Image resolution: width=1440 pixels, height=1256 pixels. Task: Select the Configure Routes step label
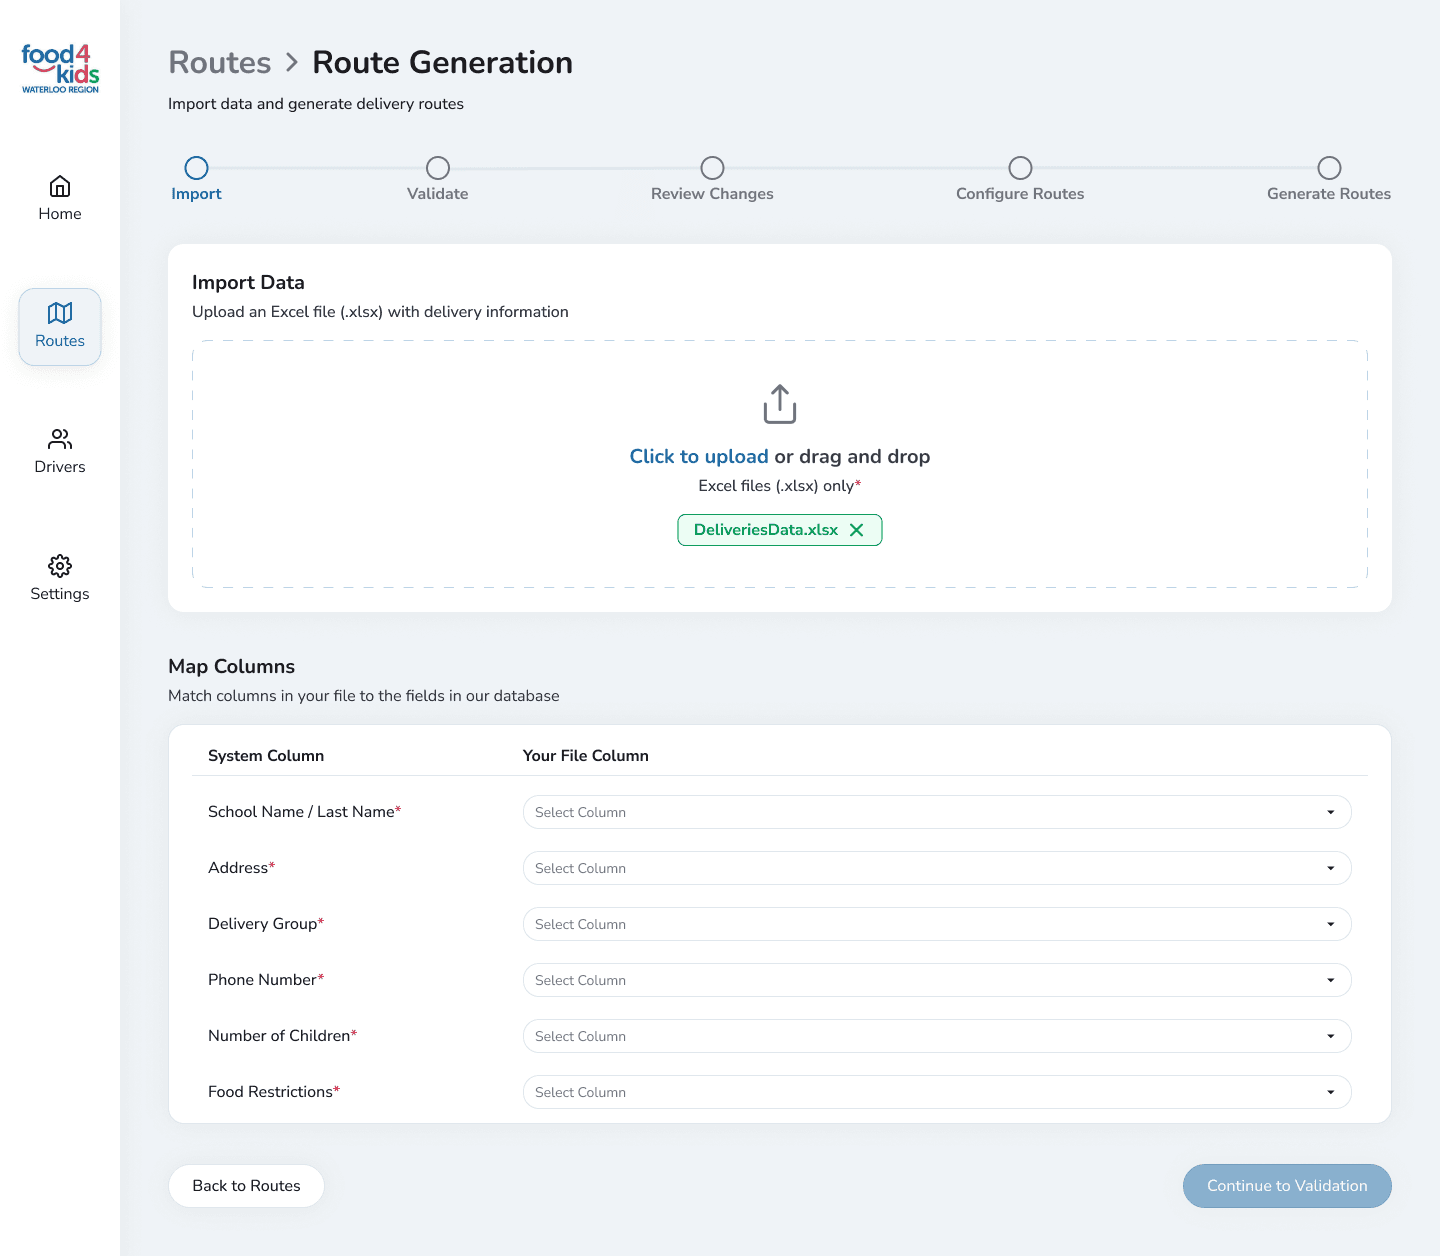1020,194
